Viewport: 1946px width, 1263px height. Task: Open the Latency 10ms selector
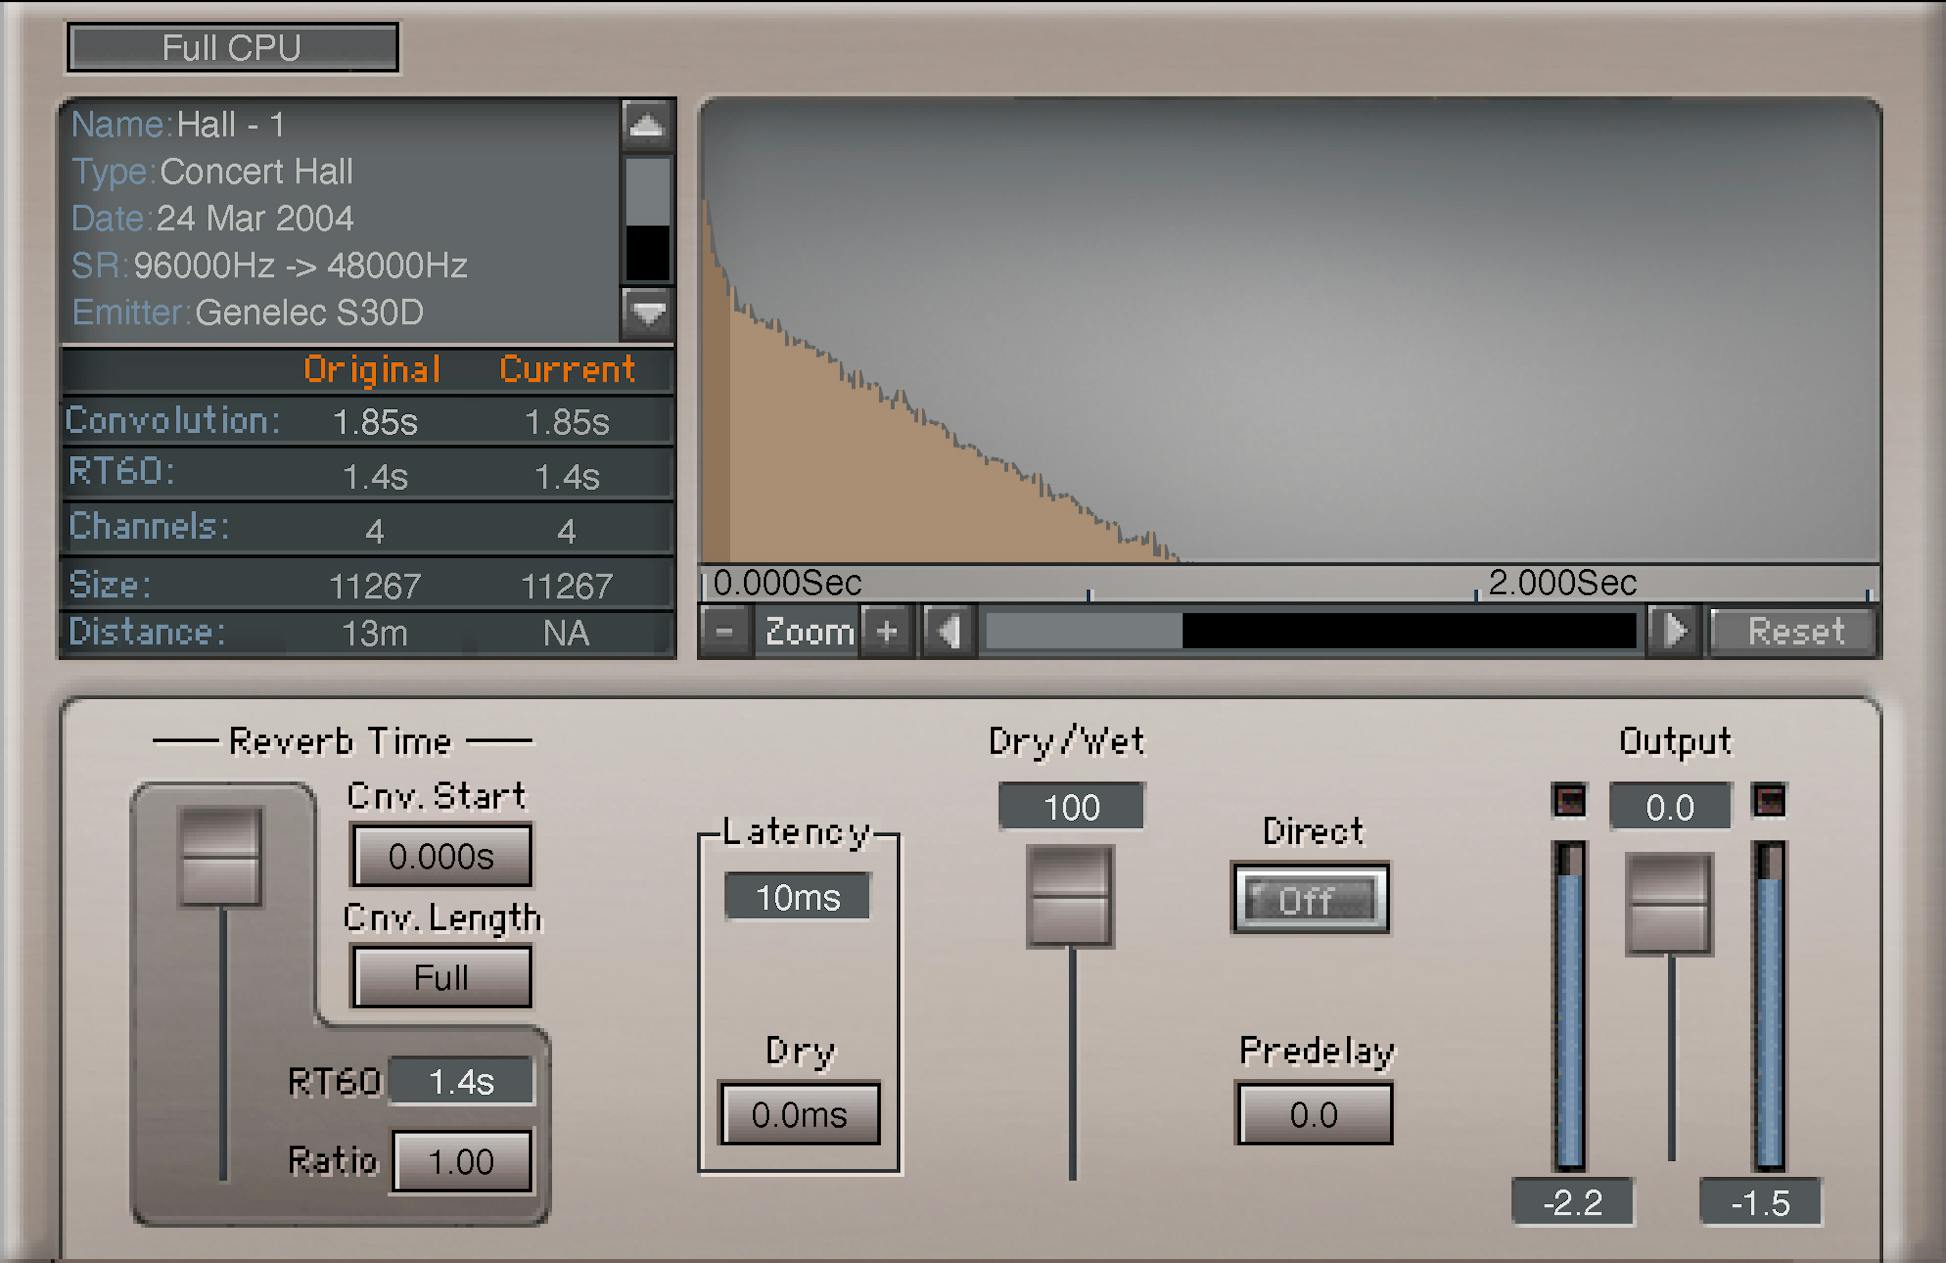coord(797,897)
